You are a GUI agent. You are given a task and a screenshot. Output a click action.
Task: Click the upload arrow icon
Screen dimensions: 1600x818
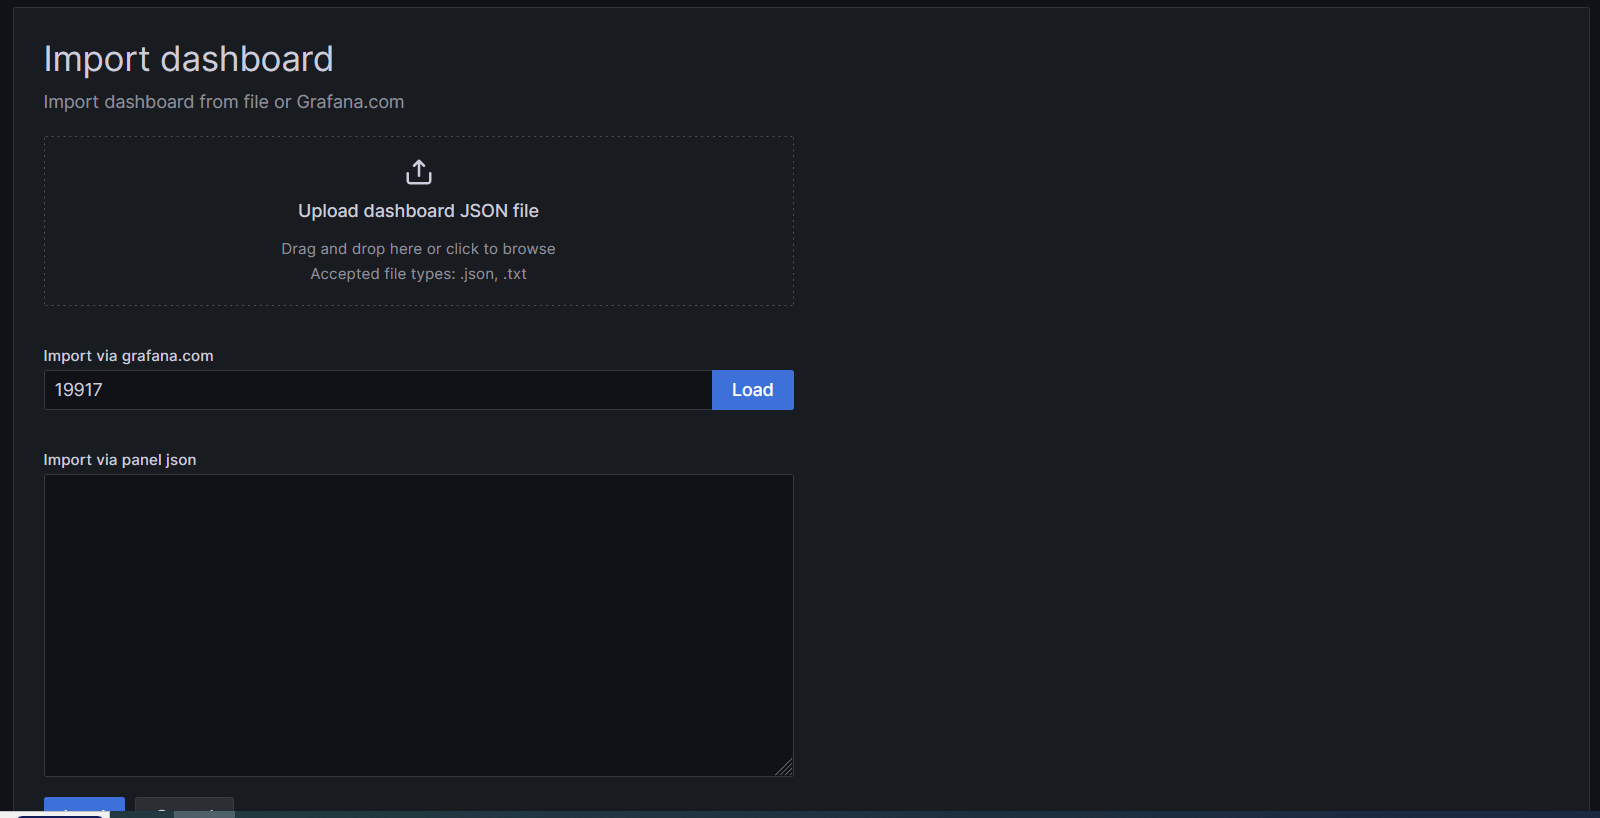tap(418, 172)
